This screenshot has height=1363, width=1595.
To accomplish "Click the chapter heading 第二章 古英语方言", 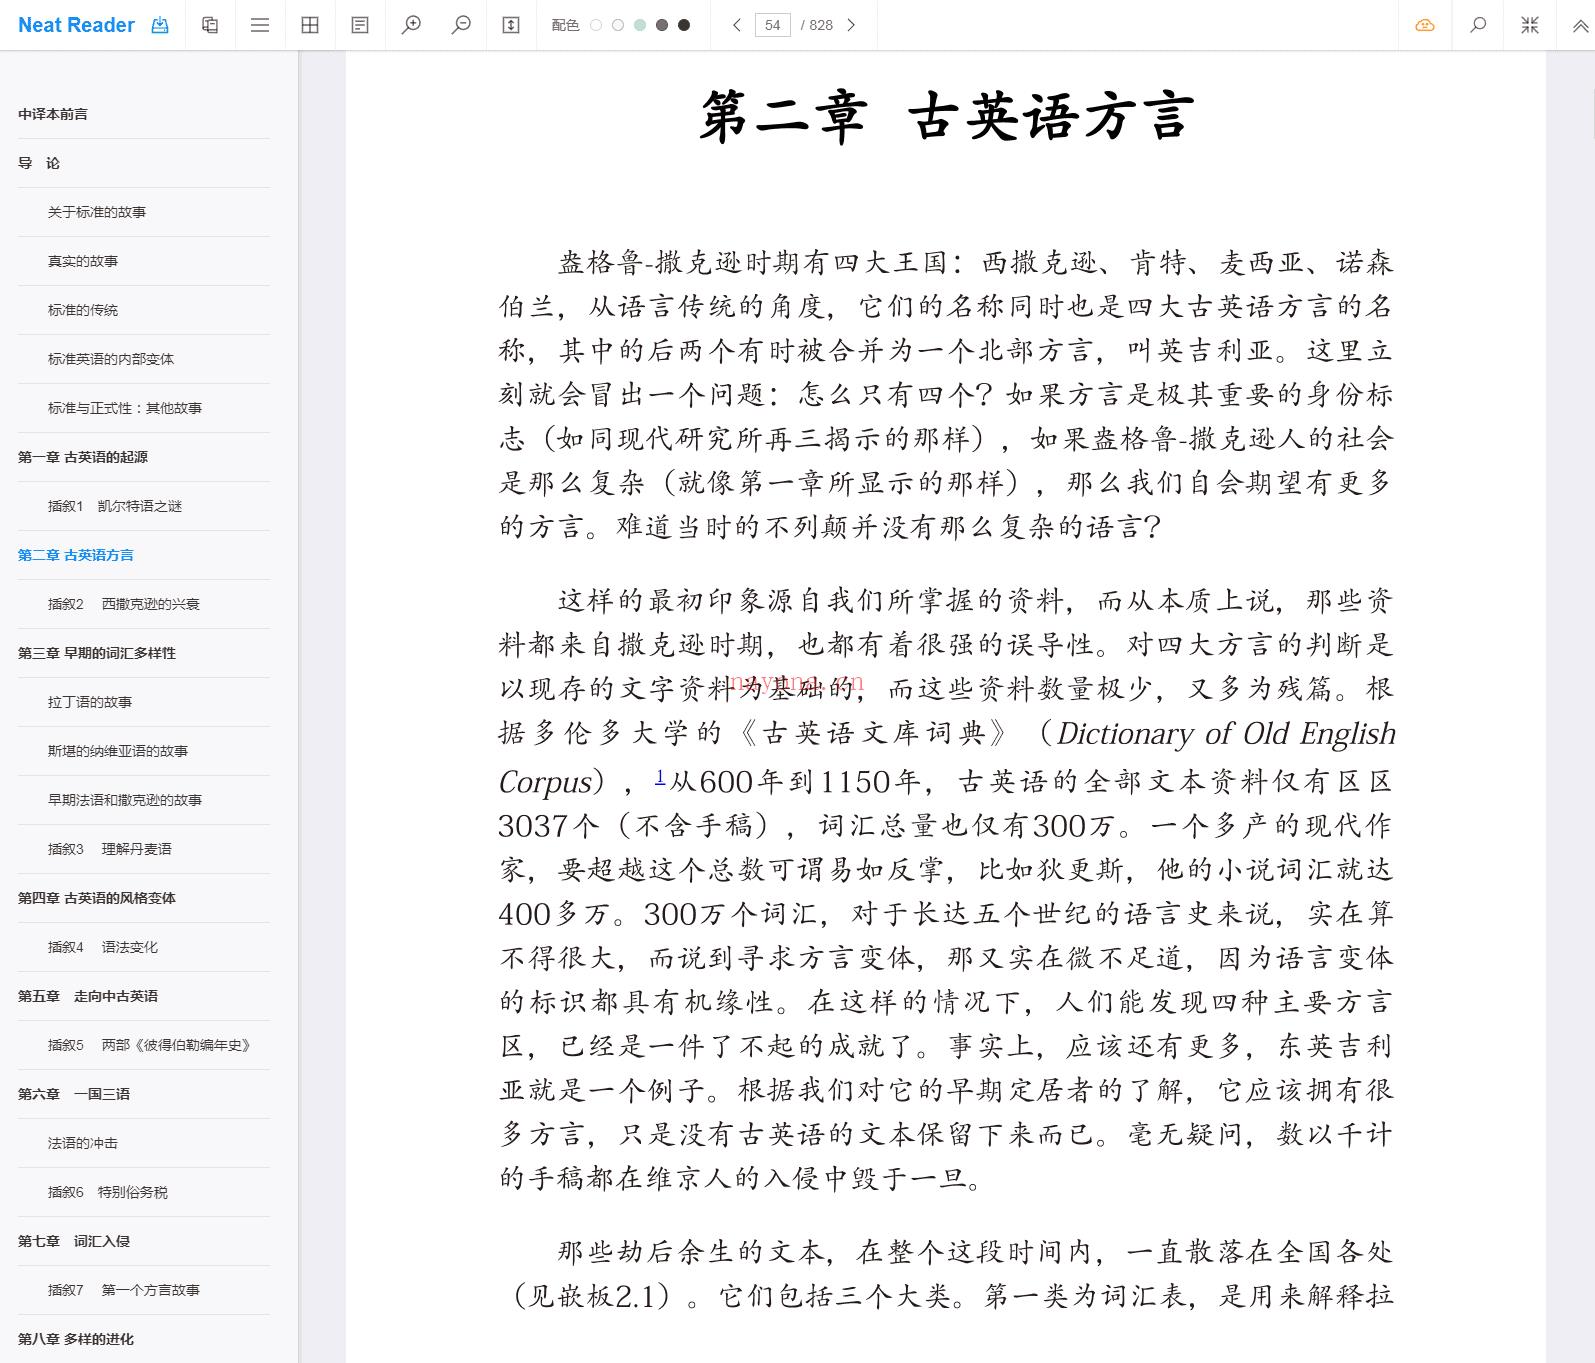I will point(946,117).
